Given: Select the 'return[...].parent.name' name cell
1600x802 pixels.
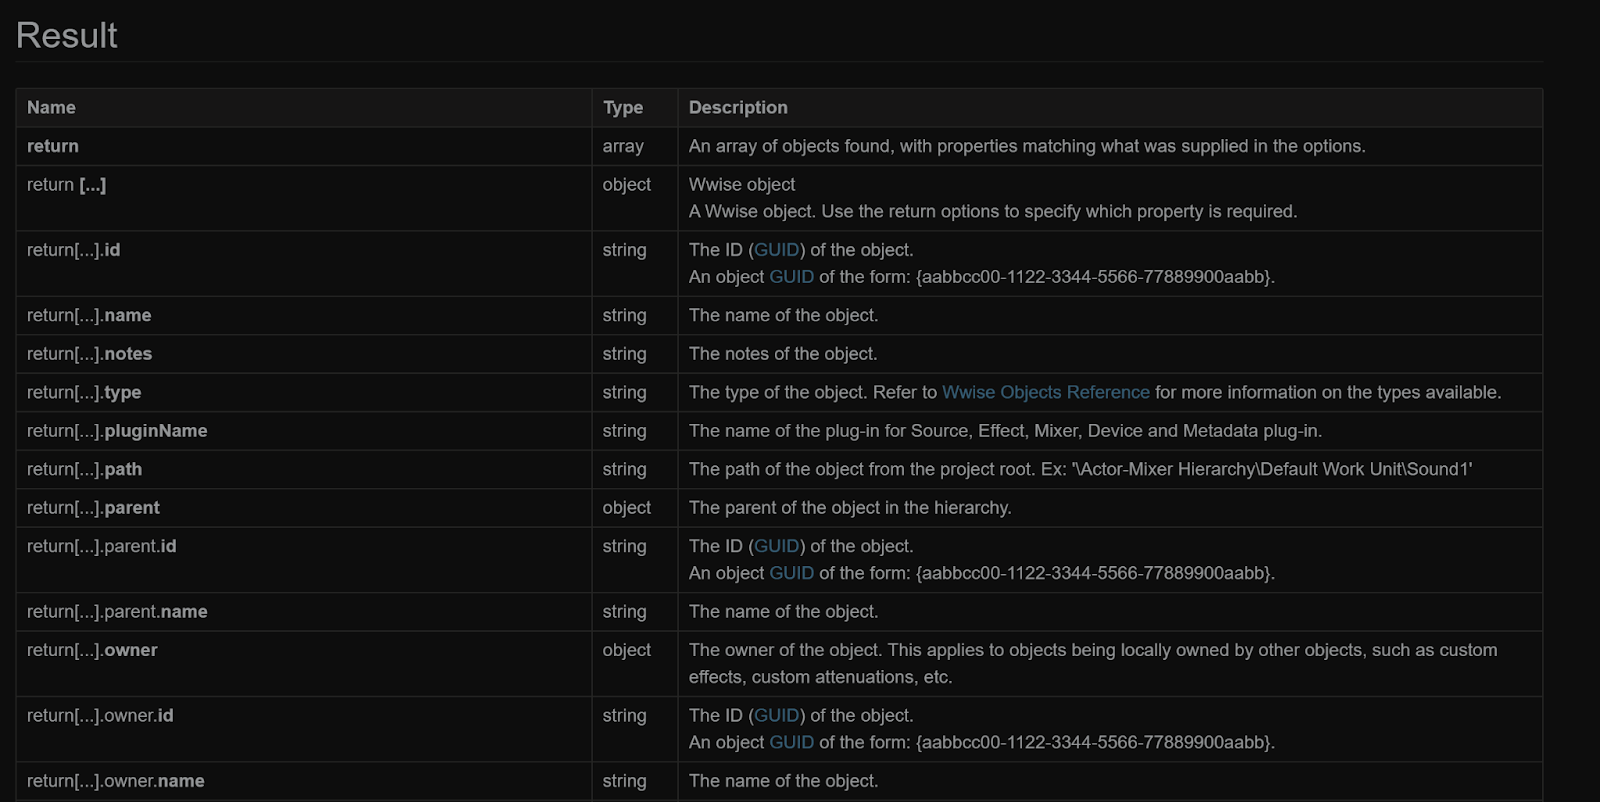Looking at the screenshot, I should [304, 612].
